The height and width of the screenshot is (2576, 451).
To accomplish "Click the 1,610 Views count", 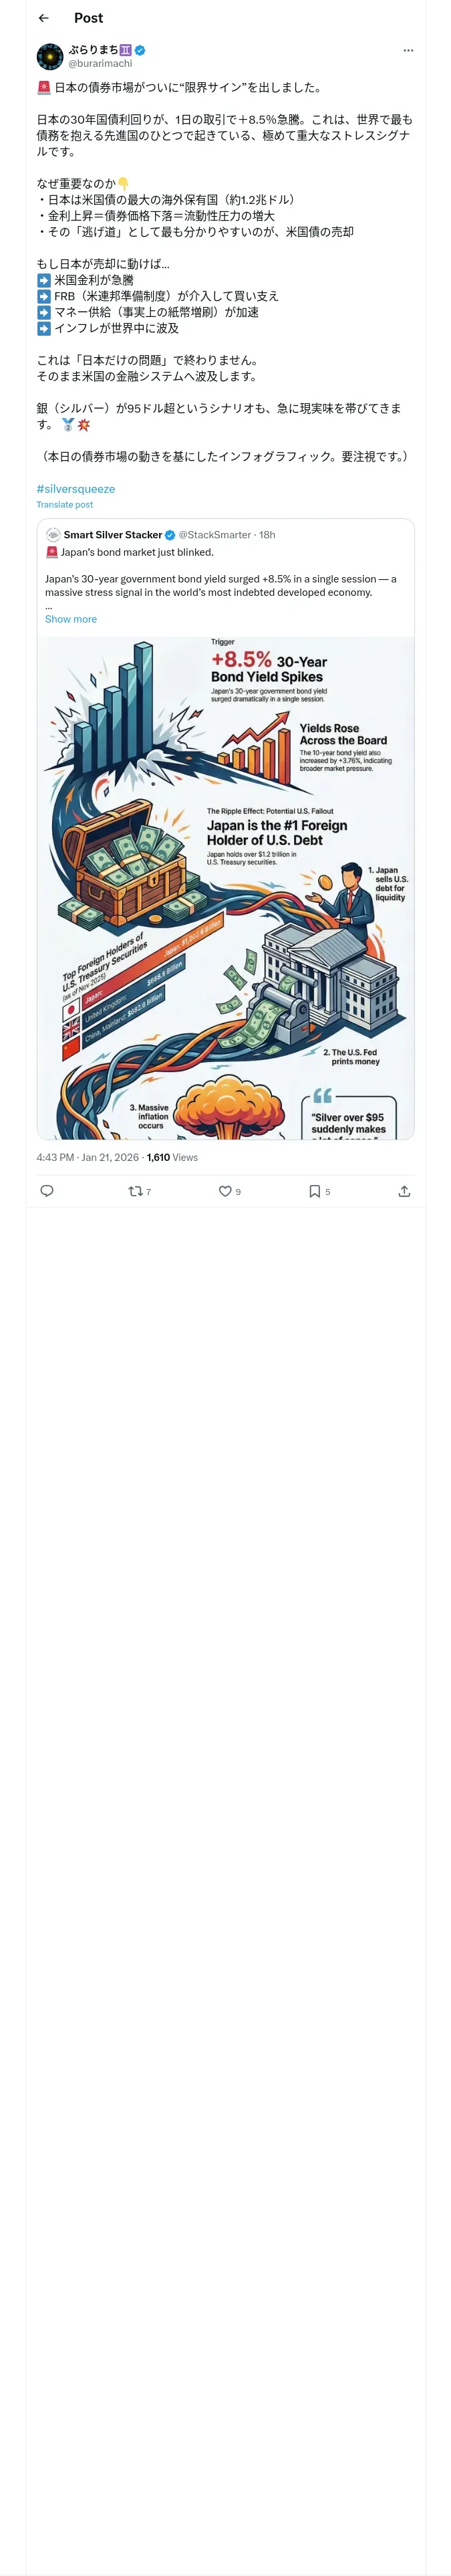I will pos(172,1157).
